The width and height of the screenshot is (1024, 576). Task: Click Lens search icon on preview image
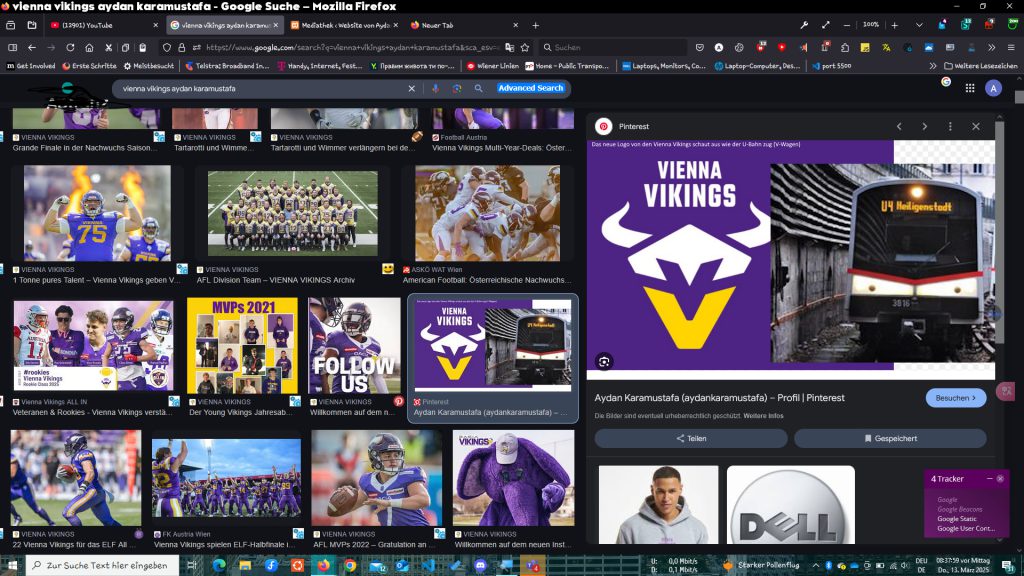point(604,361)
